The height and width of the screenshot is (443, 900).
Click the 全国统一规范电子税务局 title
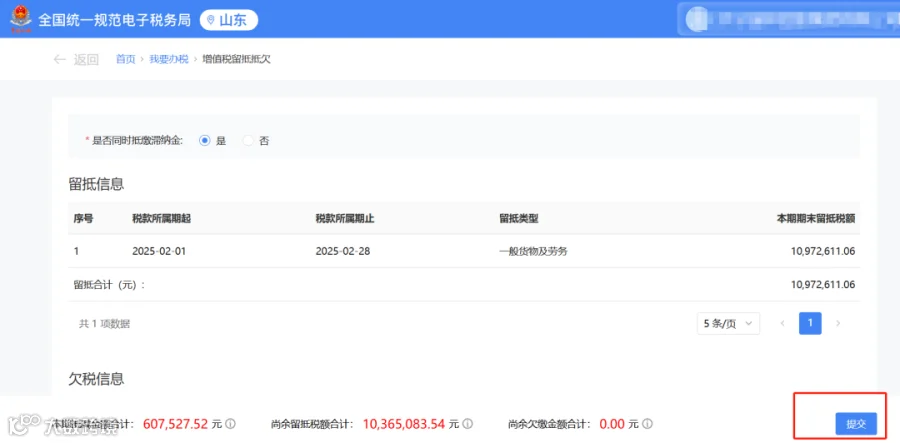114,20
